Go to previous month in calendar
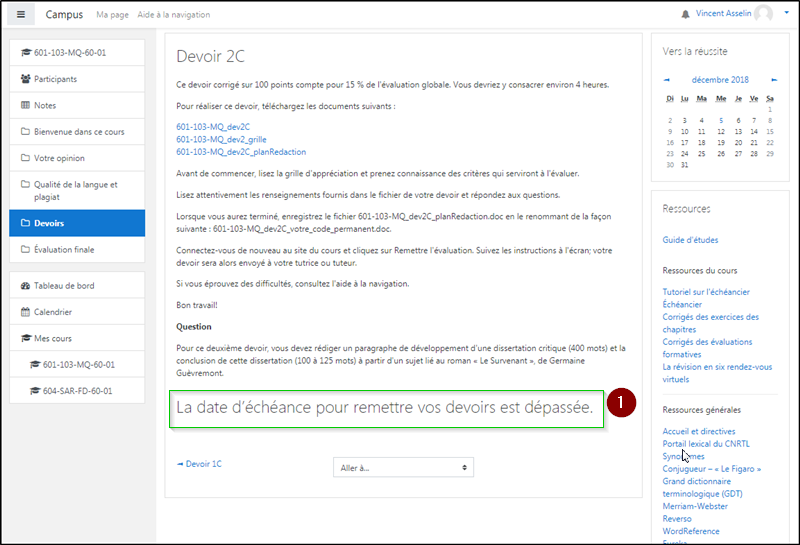The width and height of the screenshot is (800, 545). 667,80
